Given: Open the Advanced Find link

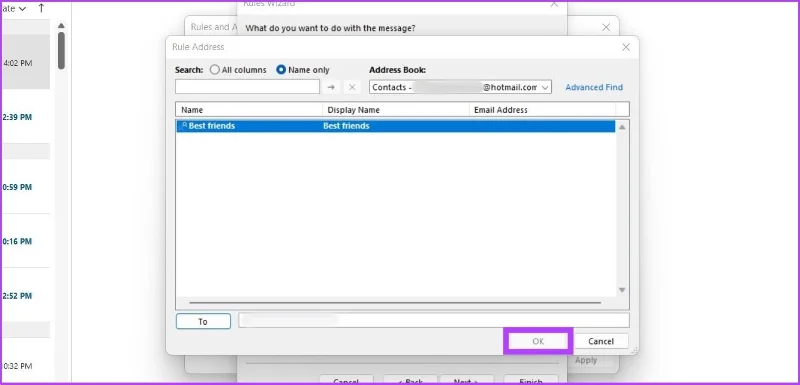Looking at the screenshot, I should (594, 87).
